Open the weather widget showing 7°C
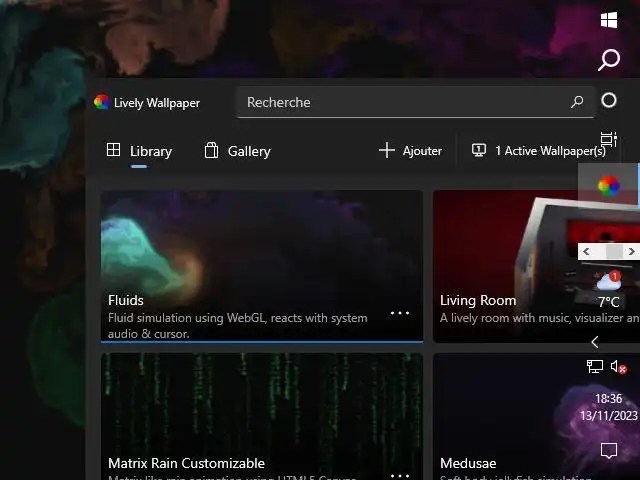640x480 pixels. [x=609, y=289]
